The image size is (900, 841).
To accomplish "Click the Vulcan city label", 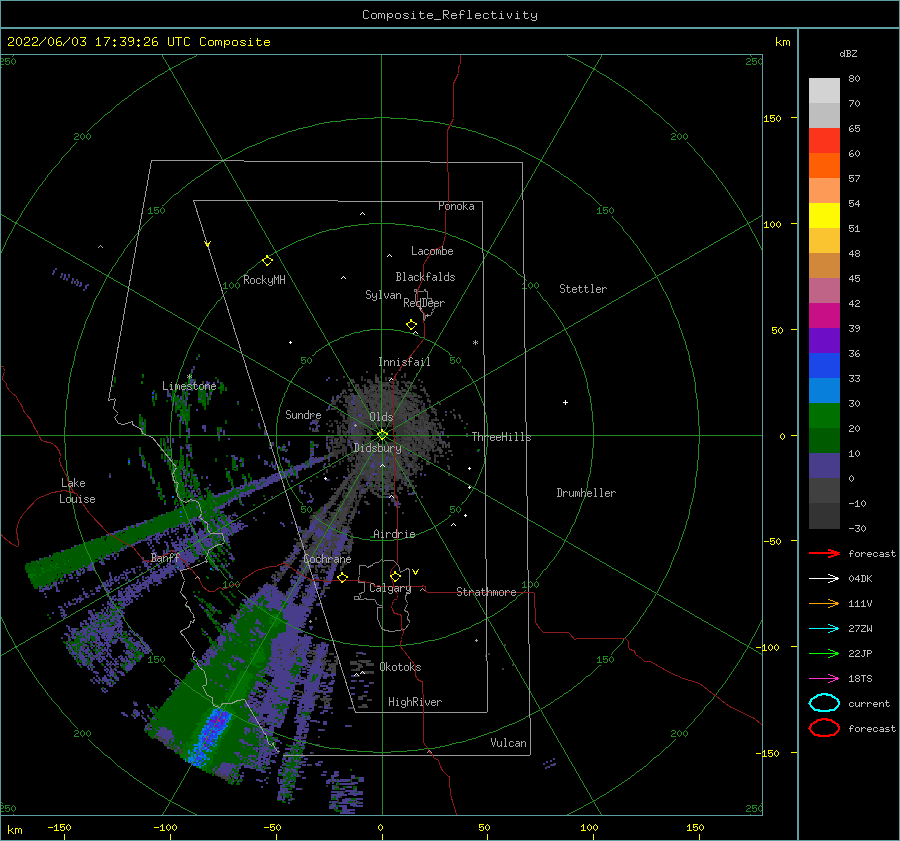I will [x=508, y=743].
